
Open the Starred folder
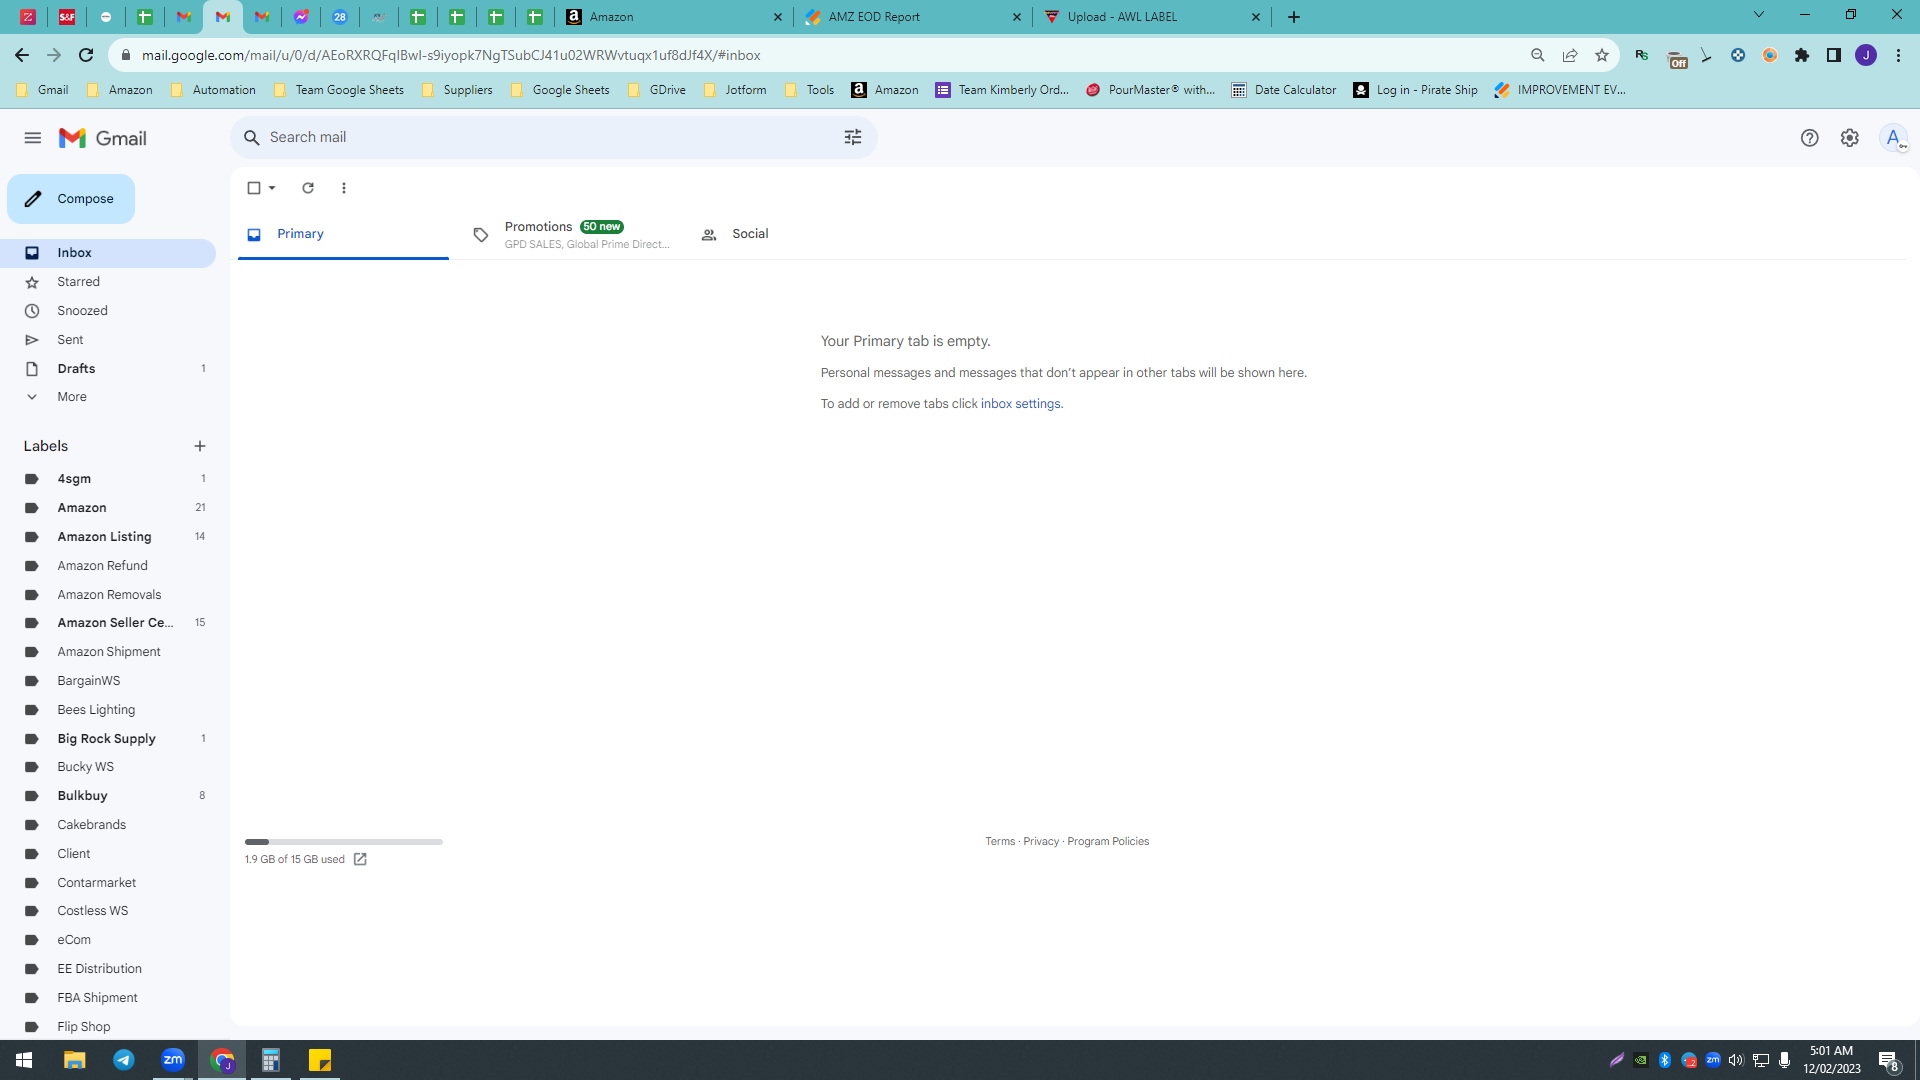[x=108, y=282]
